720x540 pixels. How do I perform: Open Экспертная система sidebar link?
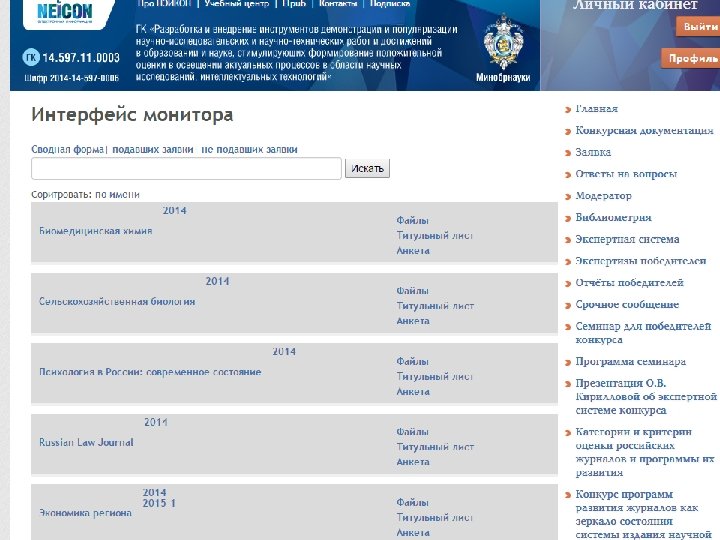(627, 239)
